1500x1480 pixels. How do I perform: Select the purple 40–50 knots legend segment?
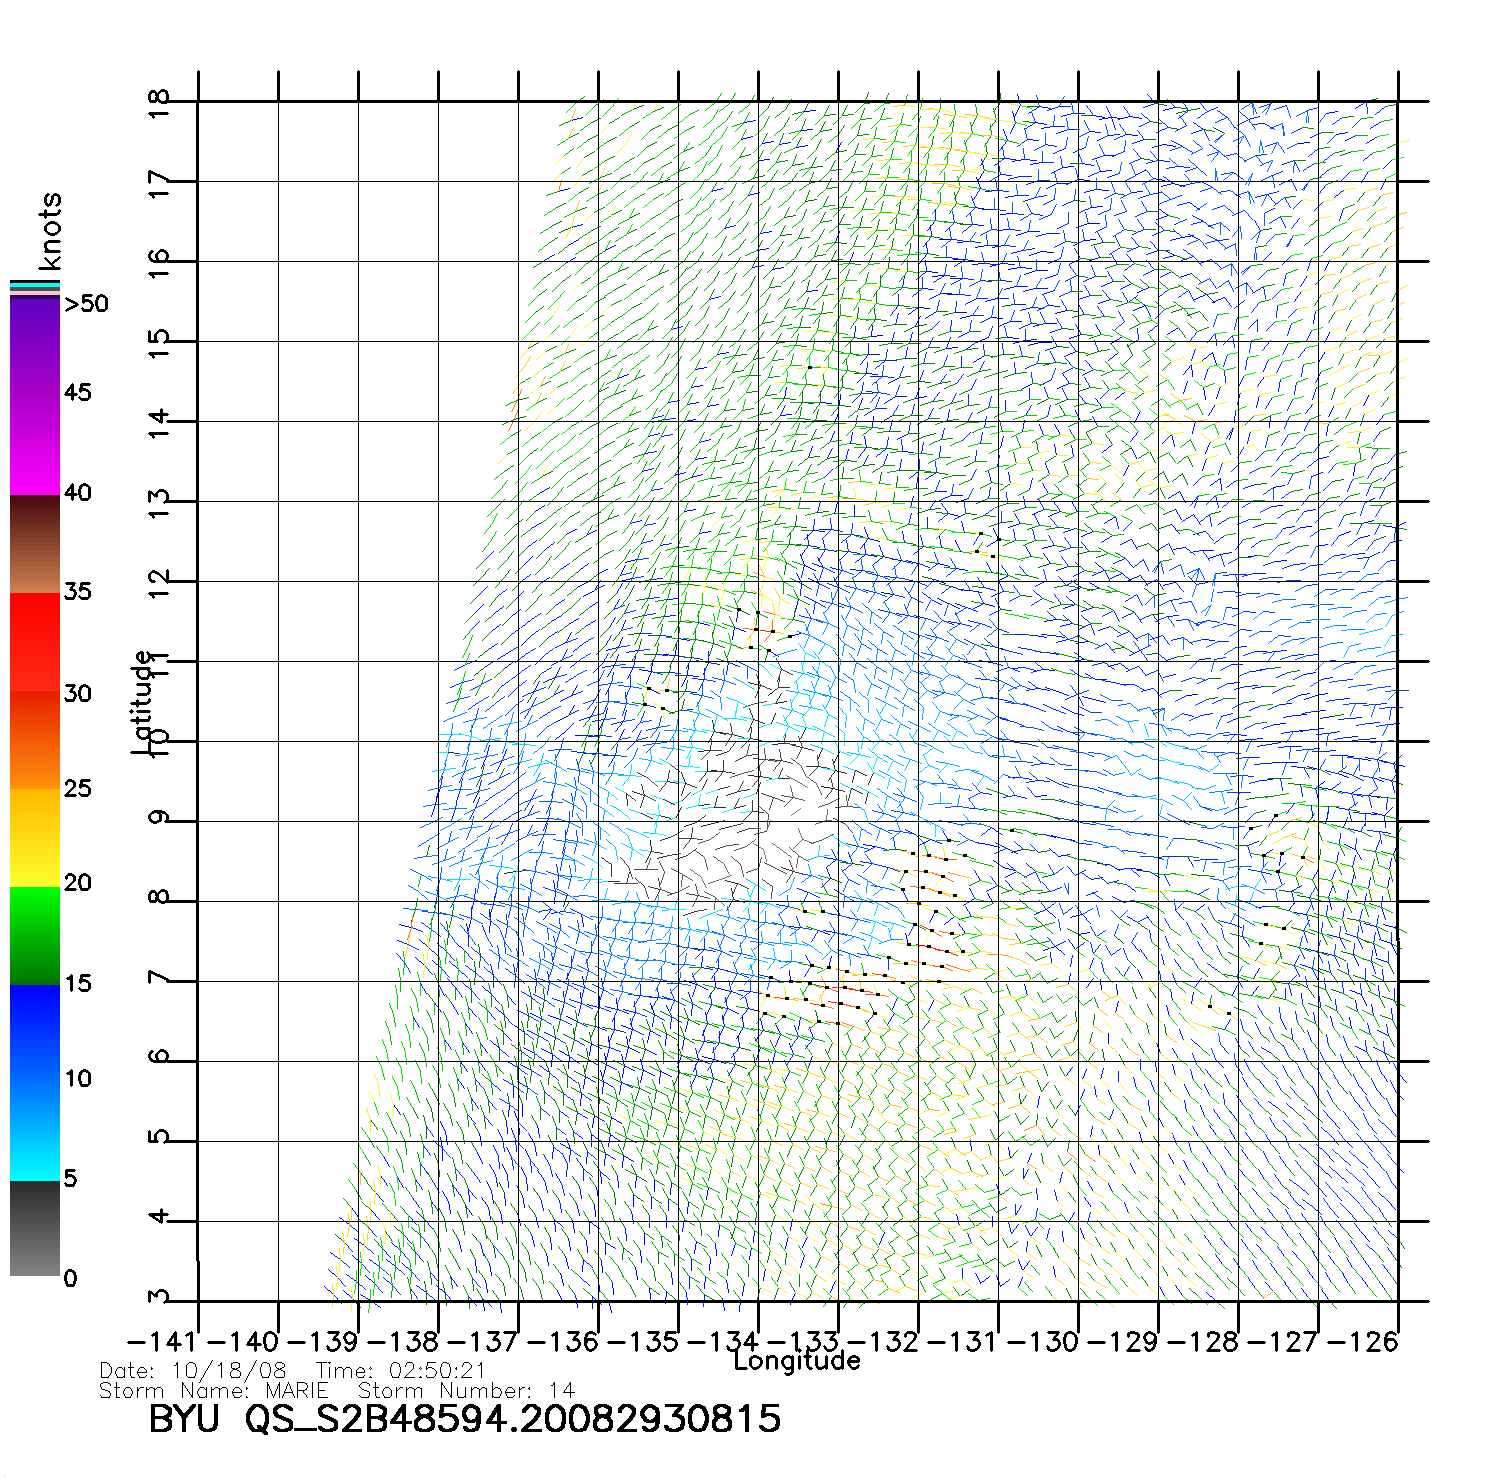coord(34,397)
